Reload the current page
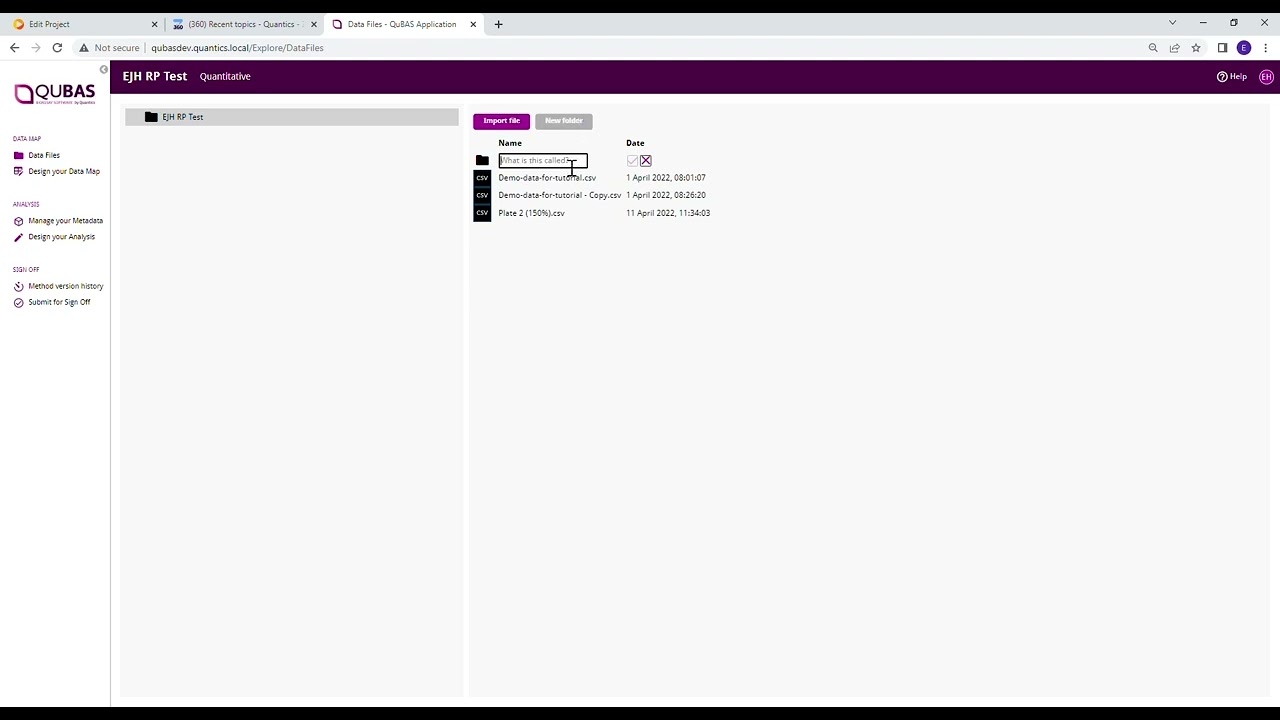 [57, 48]
